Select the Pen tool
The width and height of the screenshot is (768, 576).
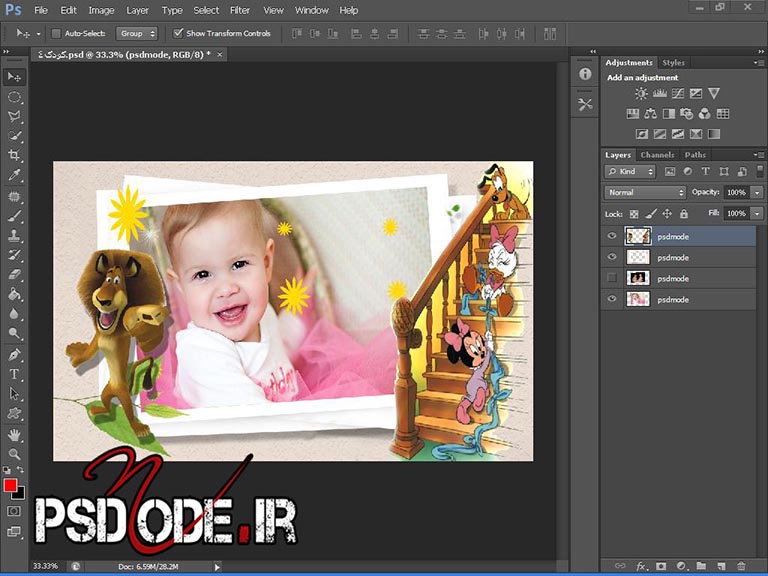coord(14,355)
